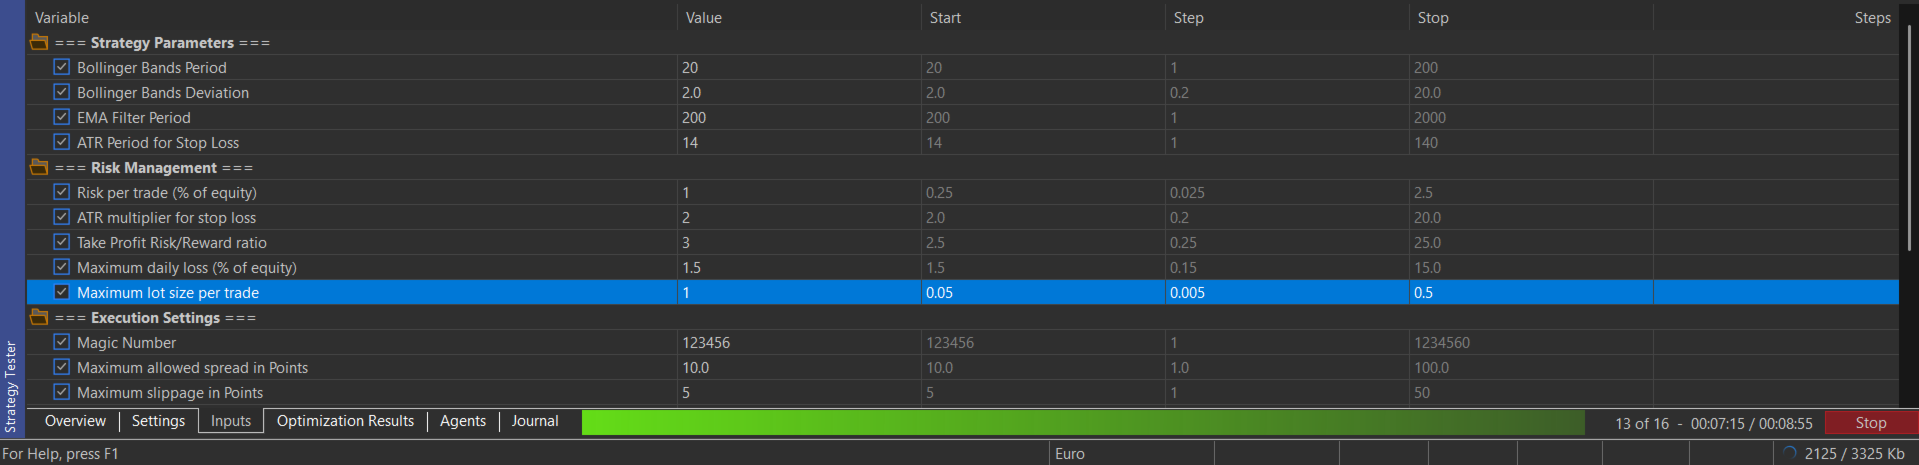The image size is (1919, 465).
Task: Click the Value column header
Action: pos(799,17)
